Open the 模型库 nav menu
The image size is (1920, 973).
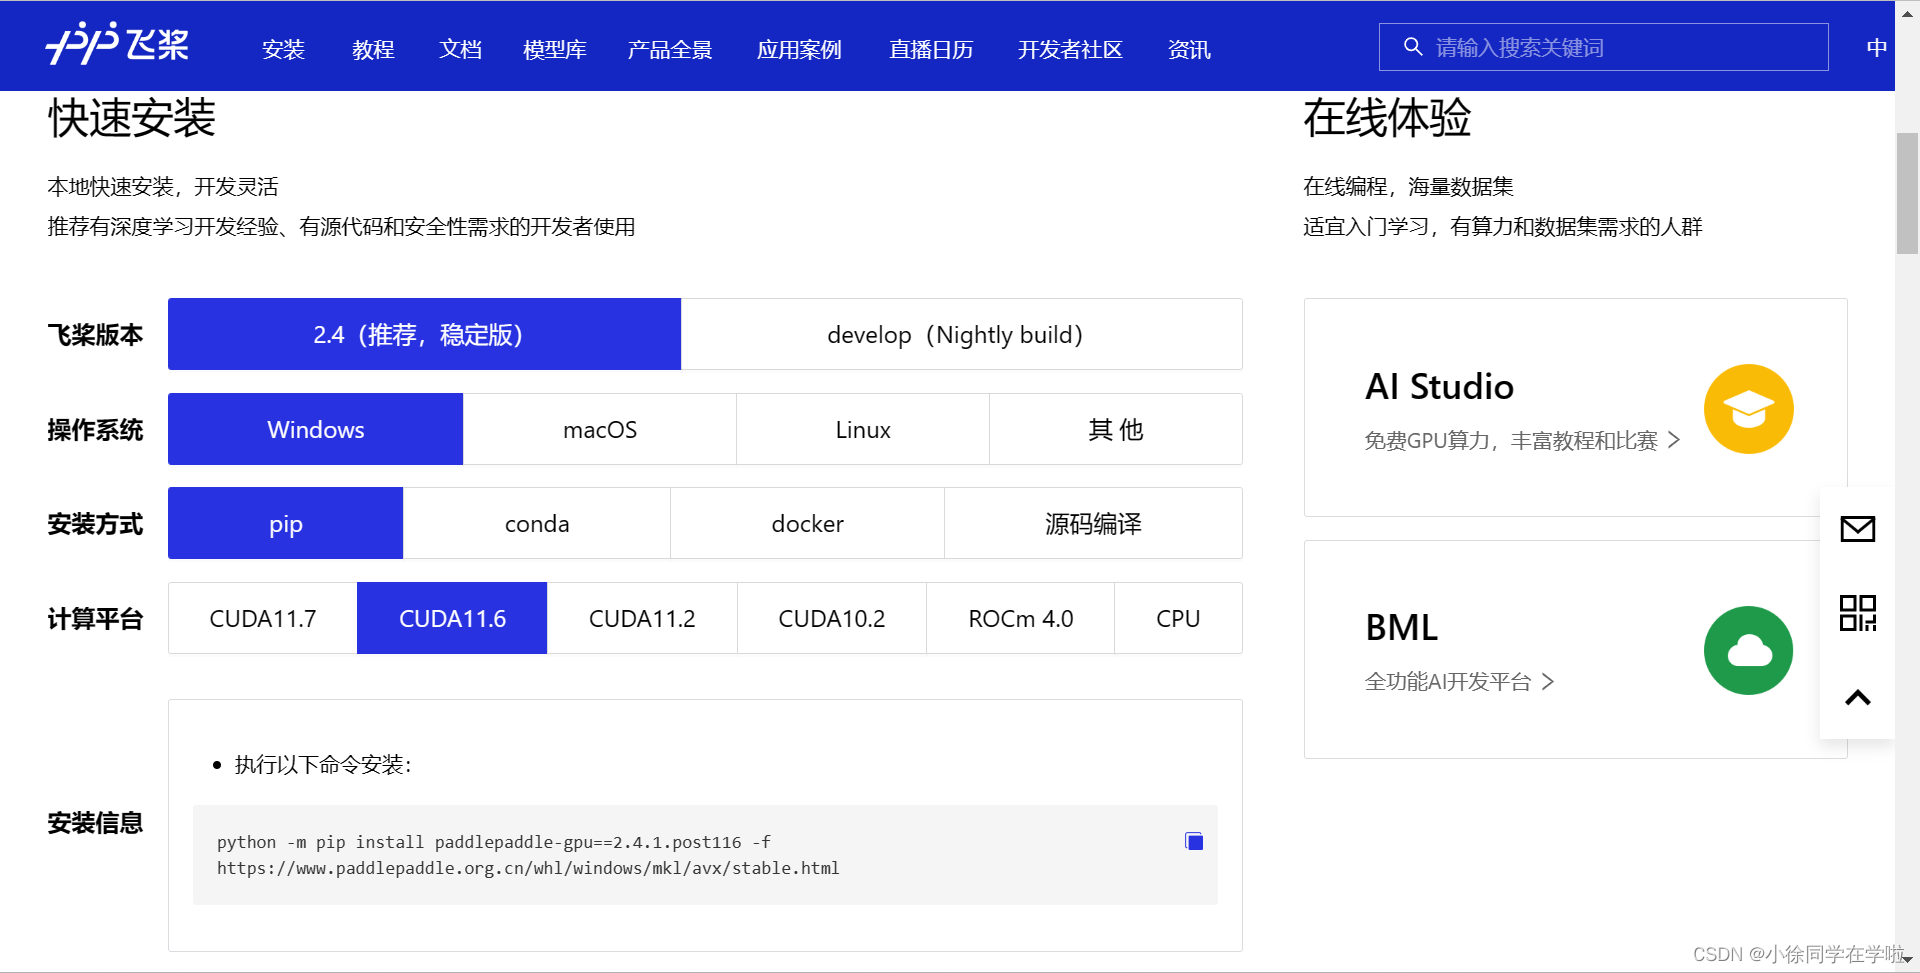coord(554,49)
